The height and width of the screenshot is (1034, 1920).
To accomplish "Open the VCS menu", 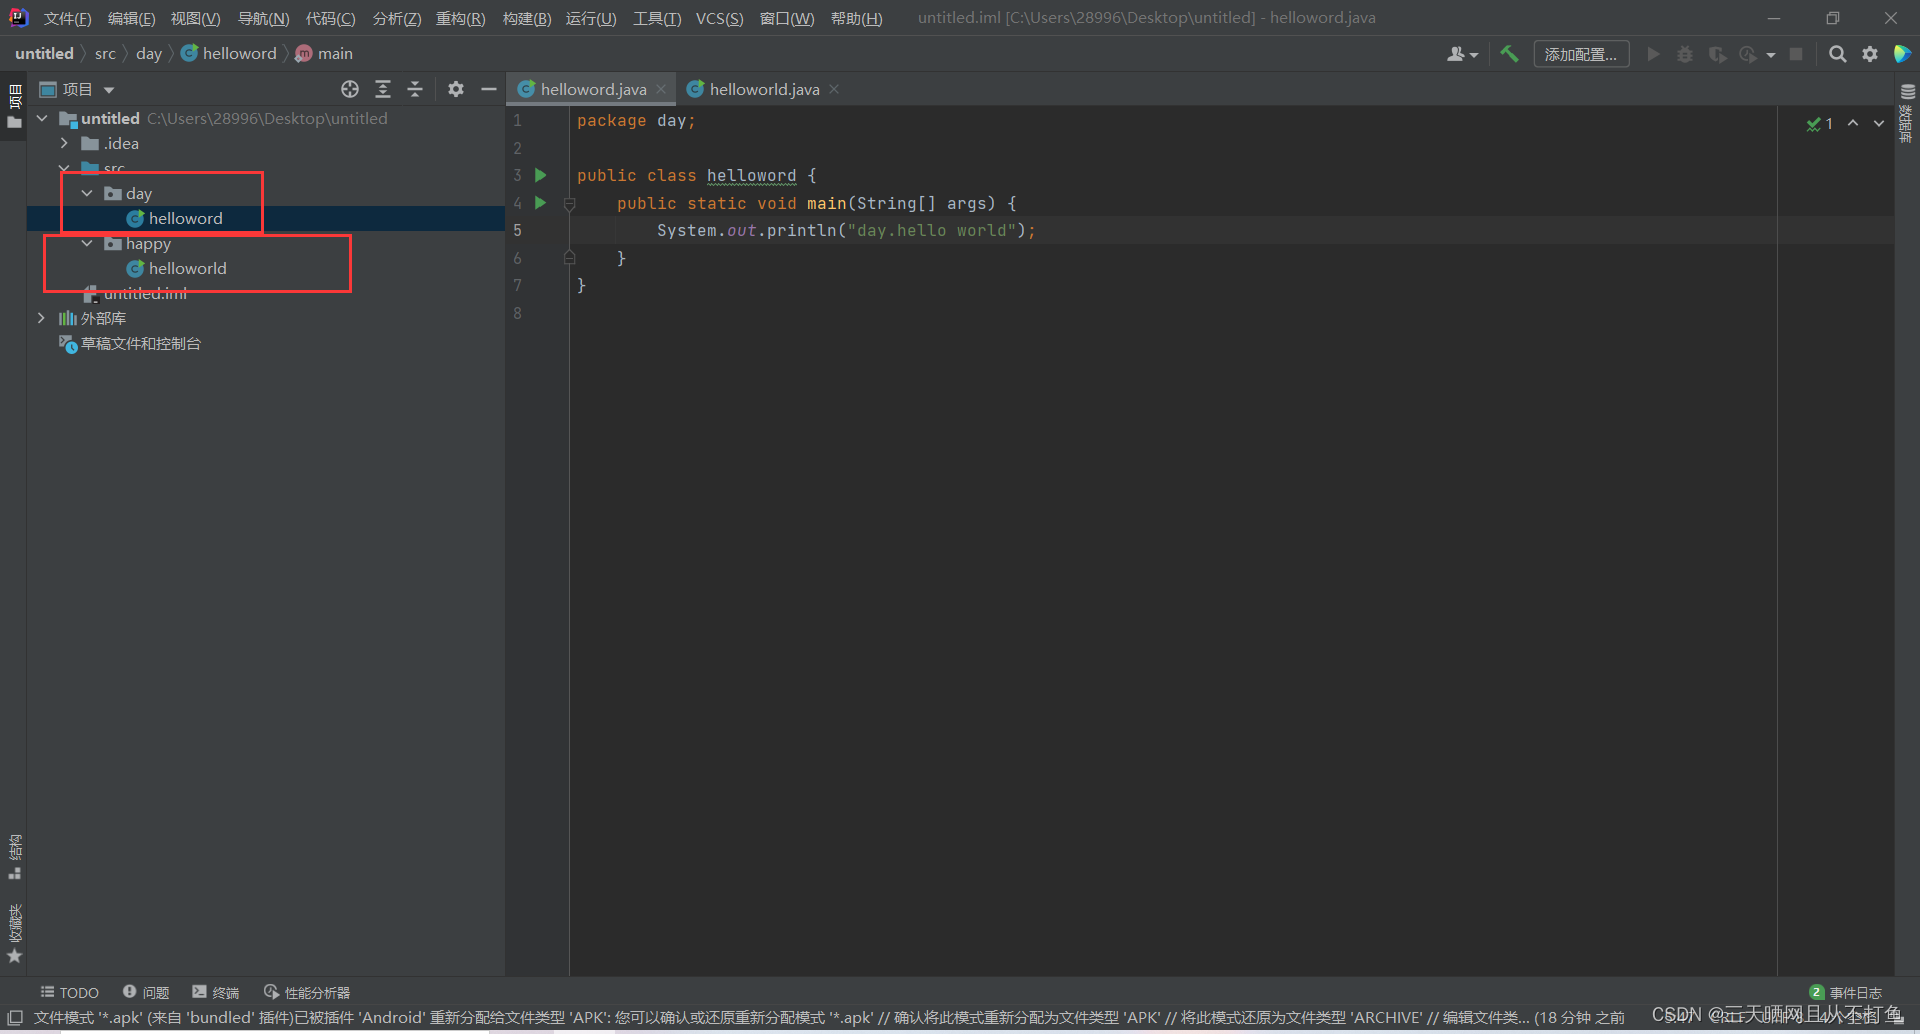I will coord(719,18).
